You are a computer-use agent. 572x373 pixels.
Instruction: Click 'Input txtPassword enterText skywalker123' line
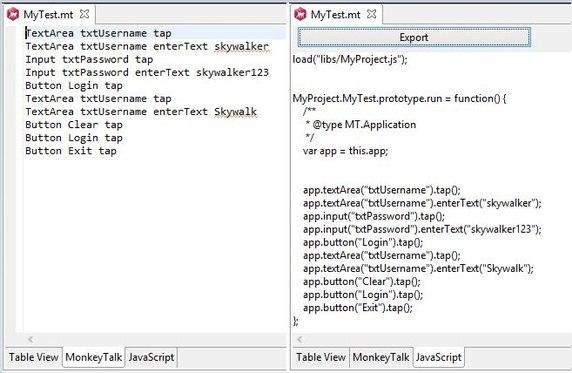(147, 72)
